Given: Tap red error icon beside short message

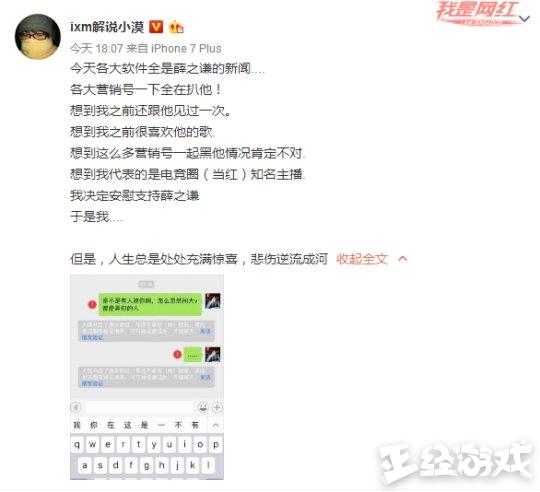Looking at the screenshot, I should point(177,354).
